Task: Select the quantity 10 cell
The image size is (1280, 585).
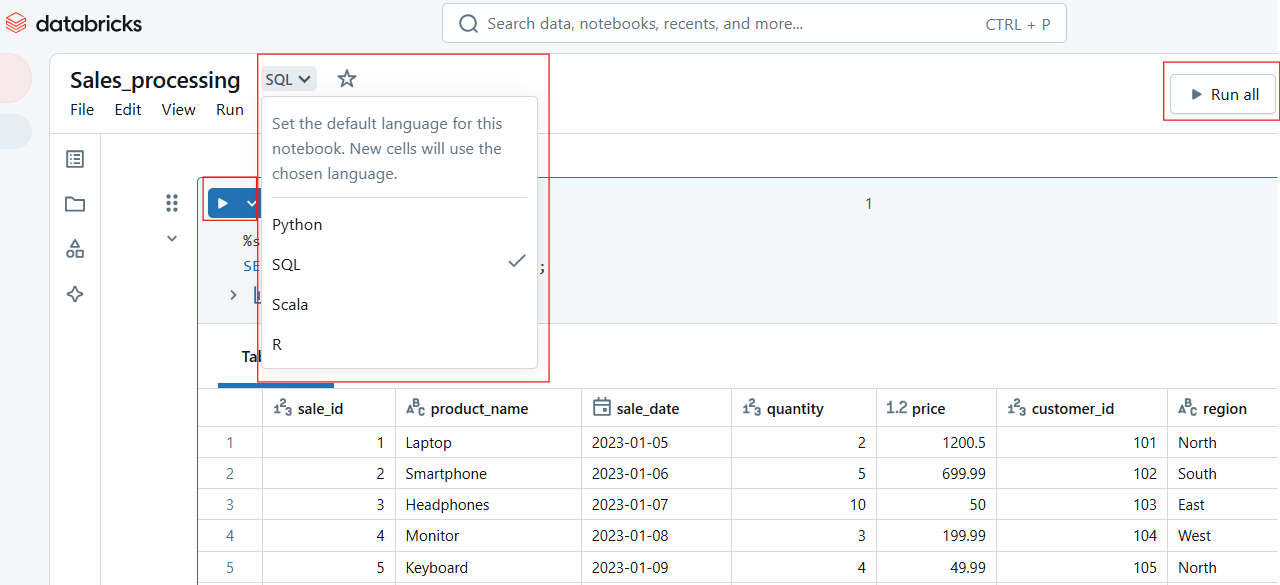Action: click(804, 505)
